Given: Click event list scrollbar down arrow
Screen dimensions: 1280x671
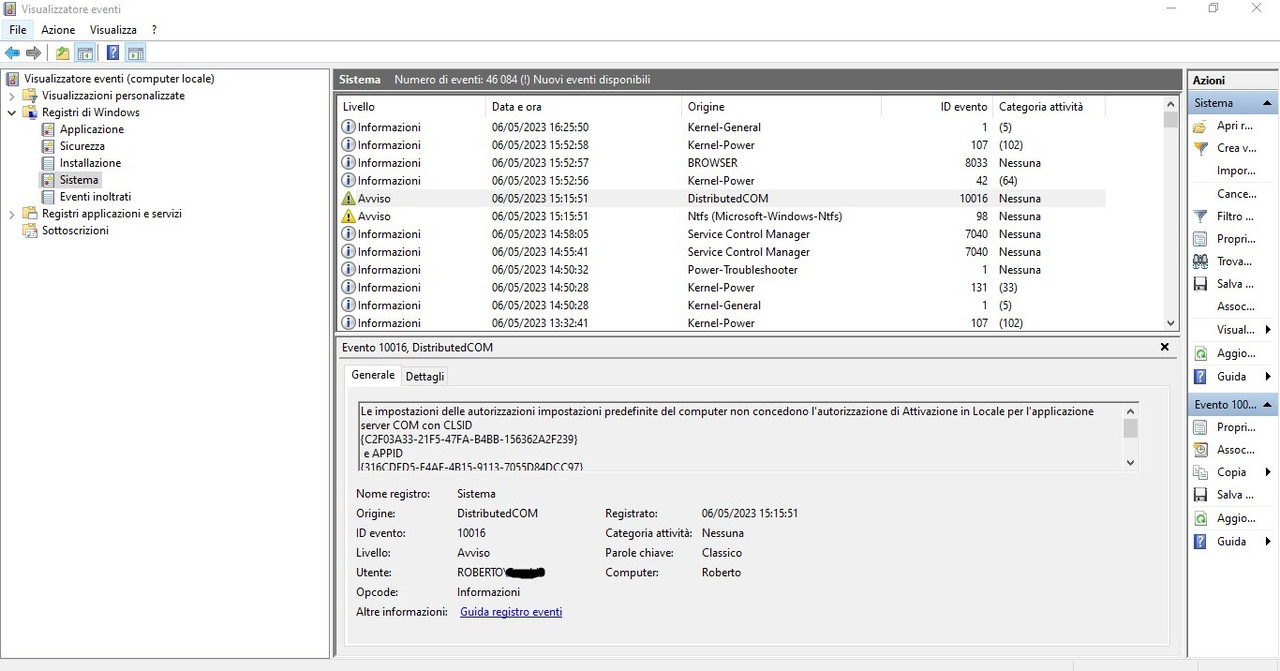Looking at the screenshot, I should coord(1171,323).
